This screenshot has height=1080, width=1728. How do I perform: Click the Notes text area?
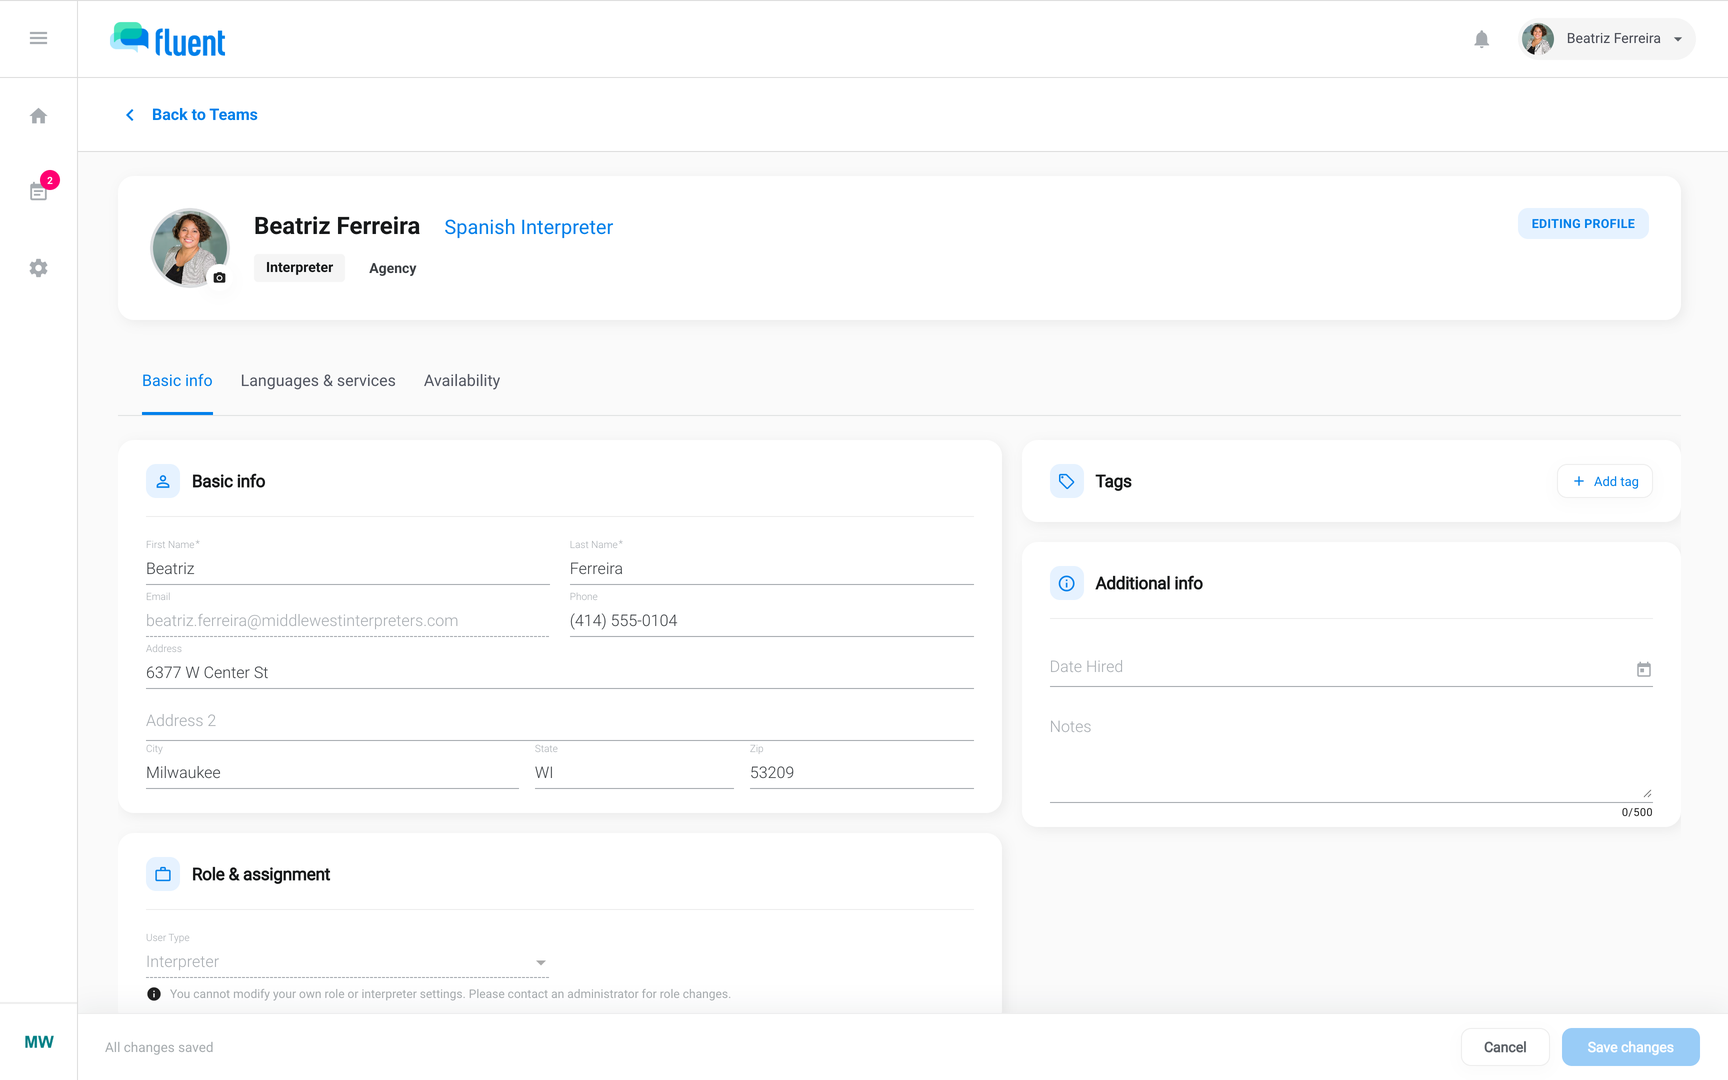tap(1350, 757)
